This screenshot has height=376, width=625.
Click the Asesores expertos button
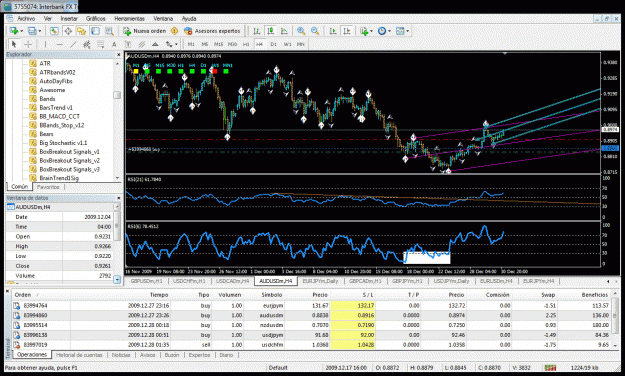click(x=212, y=31)
